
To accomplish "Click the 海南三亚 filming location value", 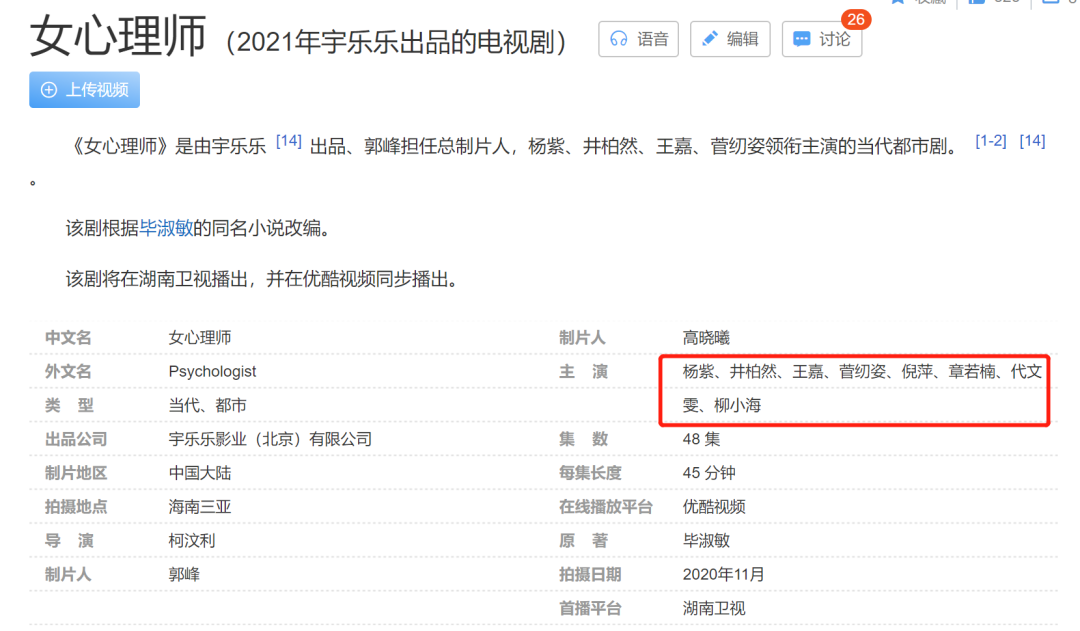I will click(x=200, y=506).
